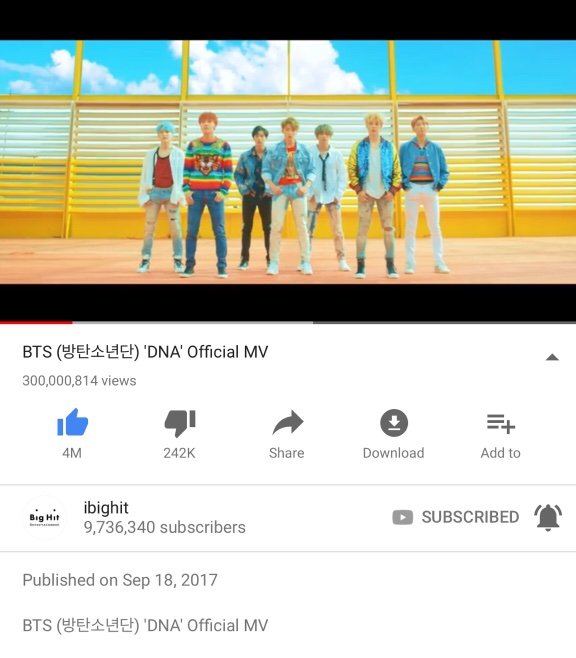The image size is (576, 658).
Task: Tap the Download circle icon
Action: tap(394, 423)
